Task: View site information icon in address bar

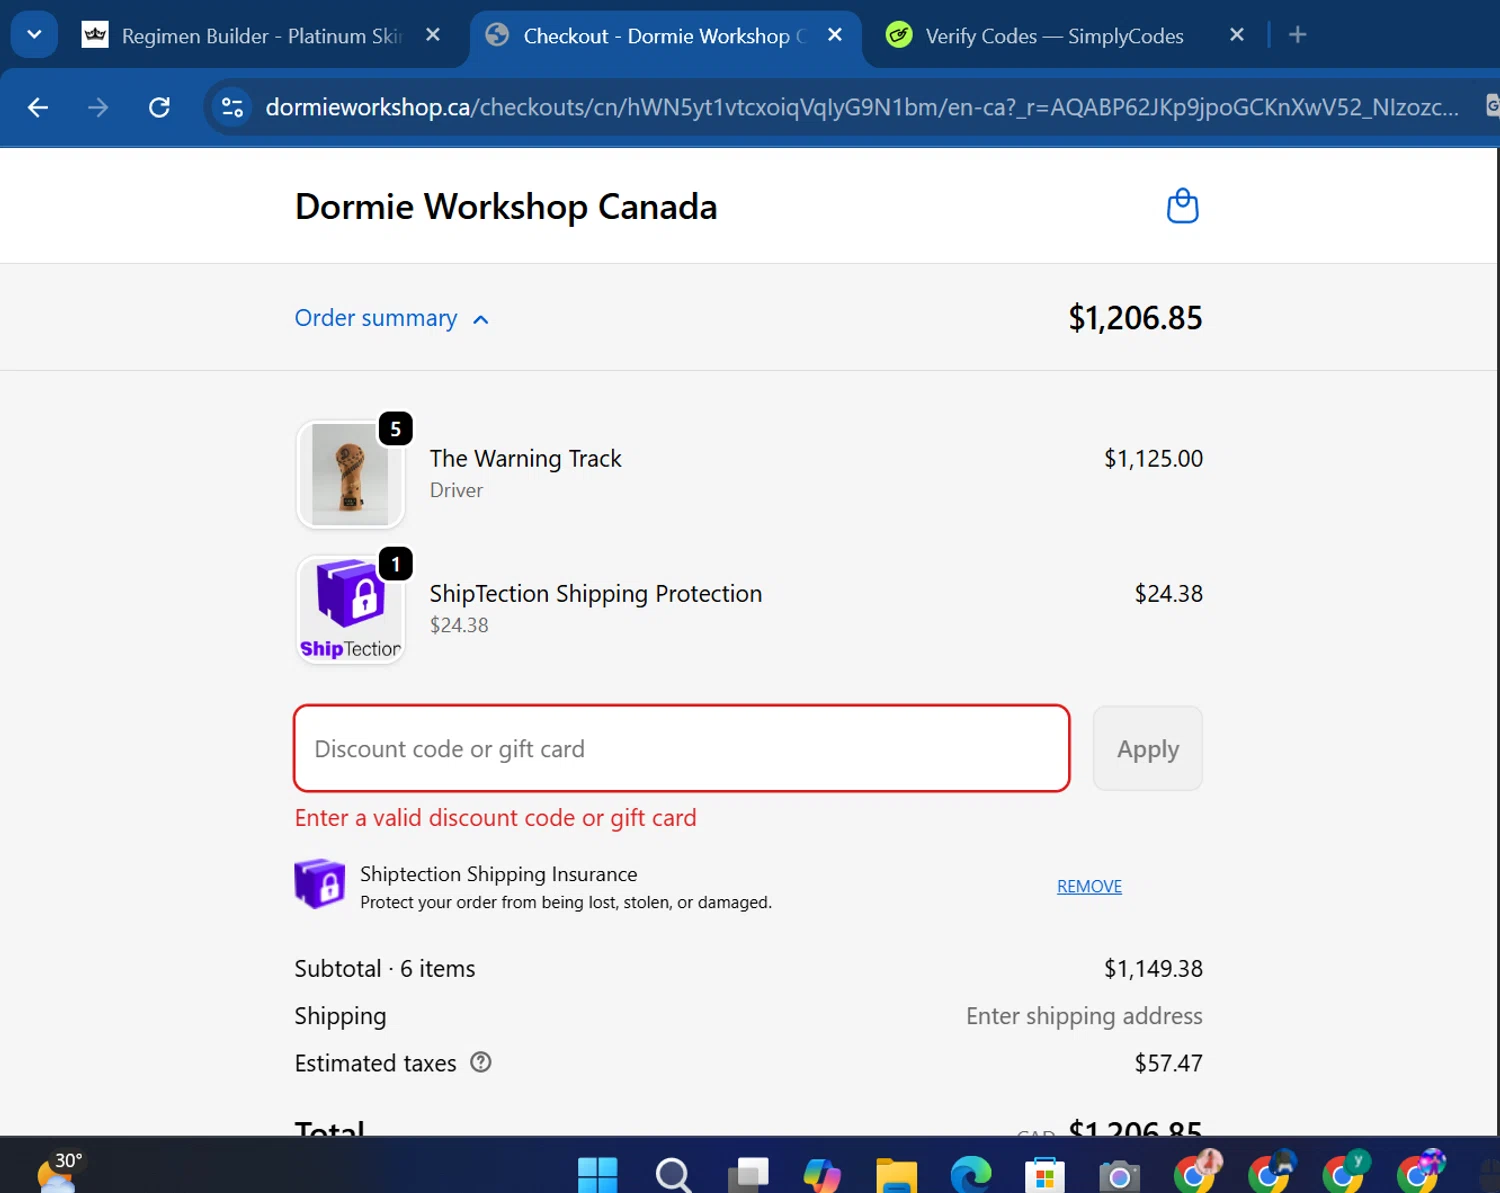Action: (232, 107)
